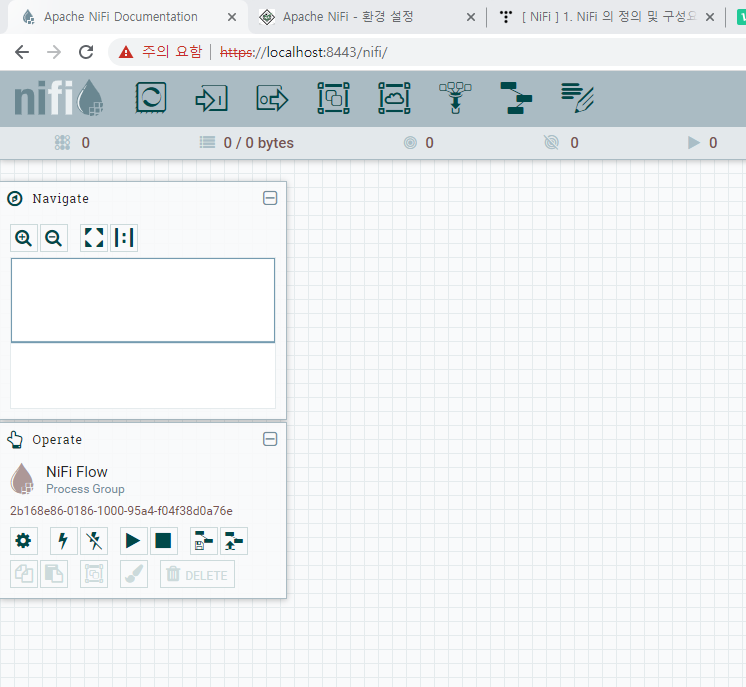The width and height of the screenshot is (746, 687).
Task: Select the Template toolbar icon
Action: point(516,98)
